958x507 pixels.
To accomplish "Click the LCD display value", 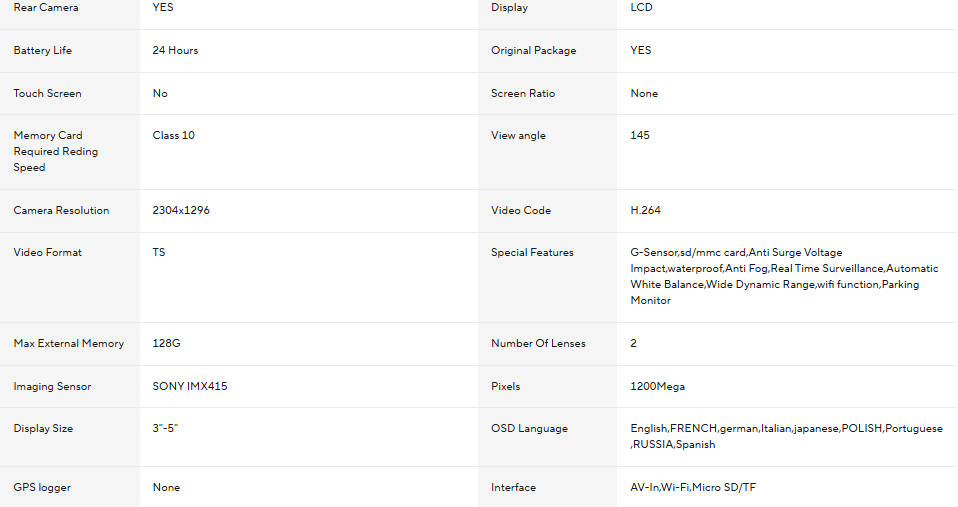I will [641, 8].
